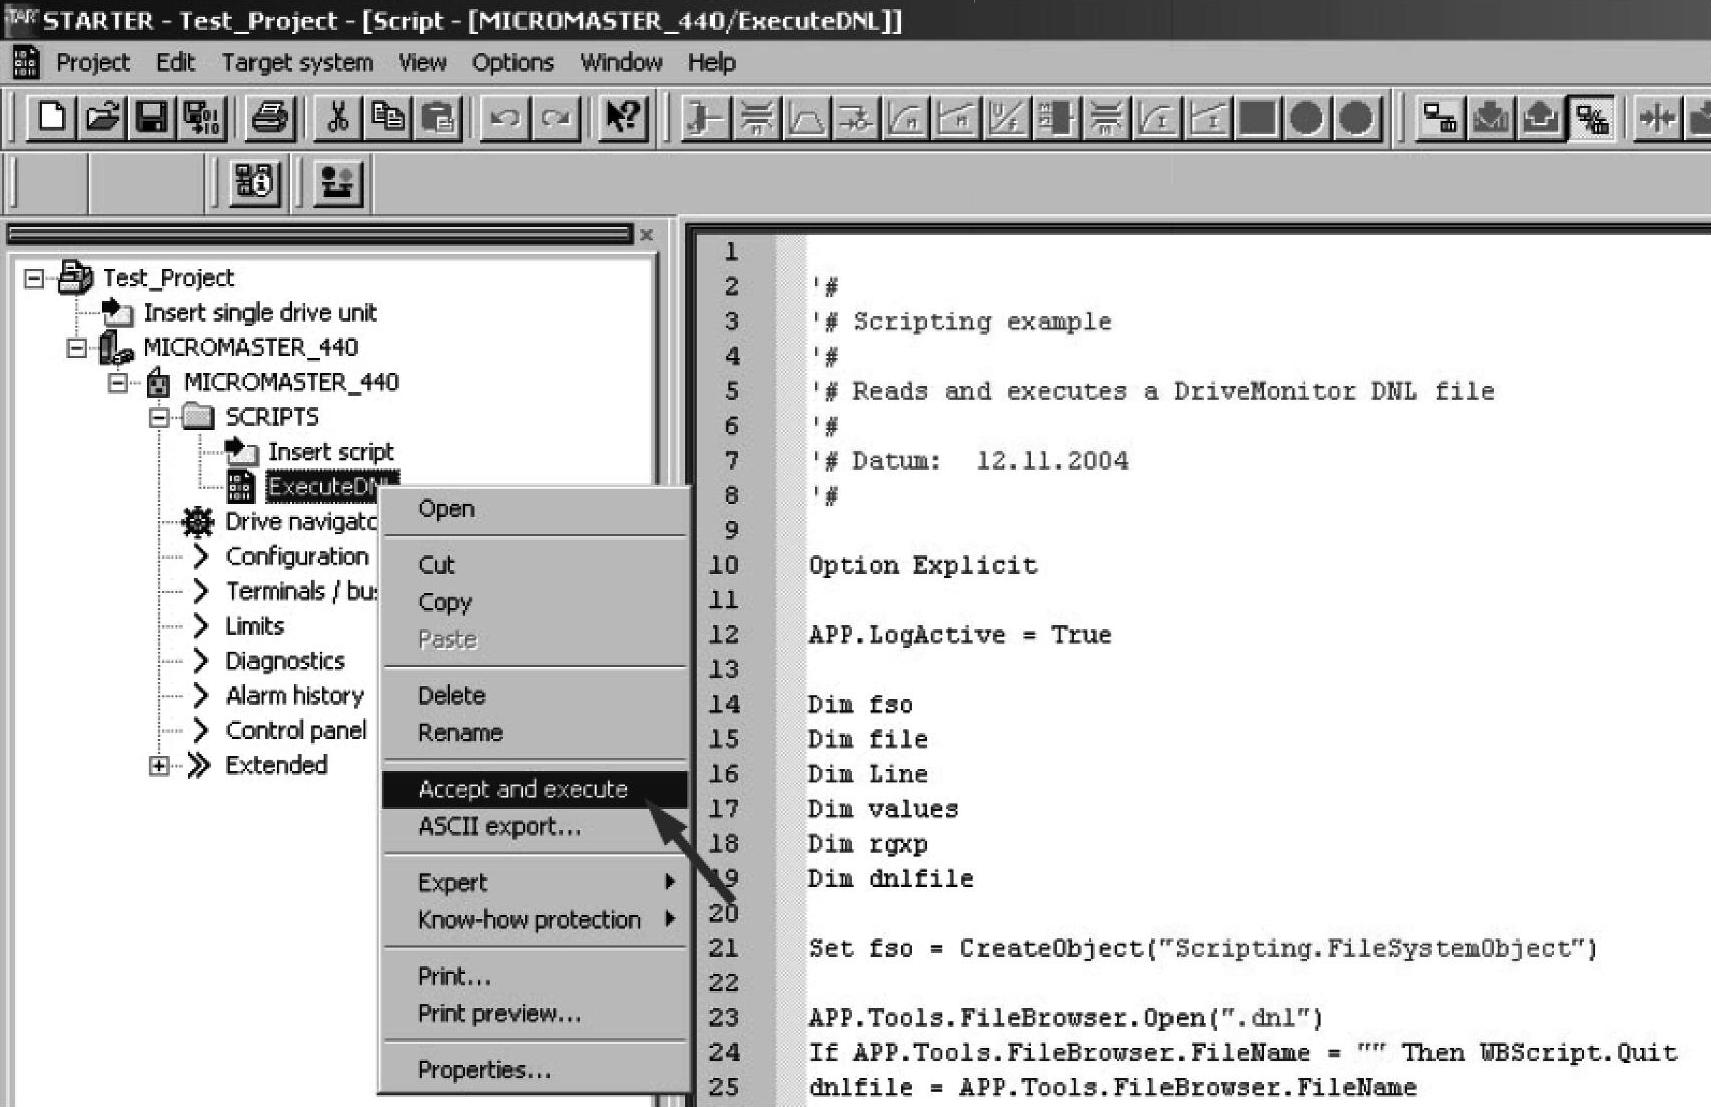Screen dimensions: 1711x1107
Task: Click the Open project folder icon
Action: pyautogui.click(x=102, y=118)
